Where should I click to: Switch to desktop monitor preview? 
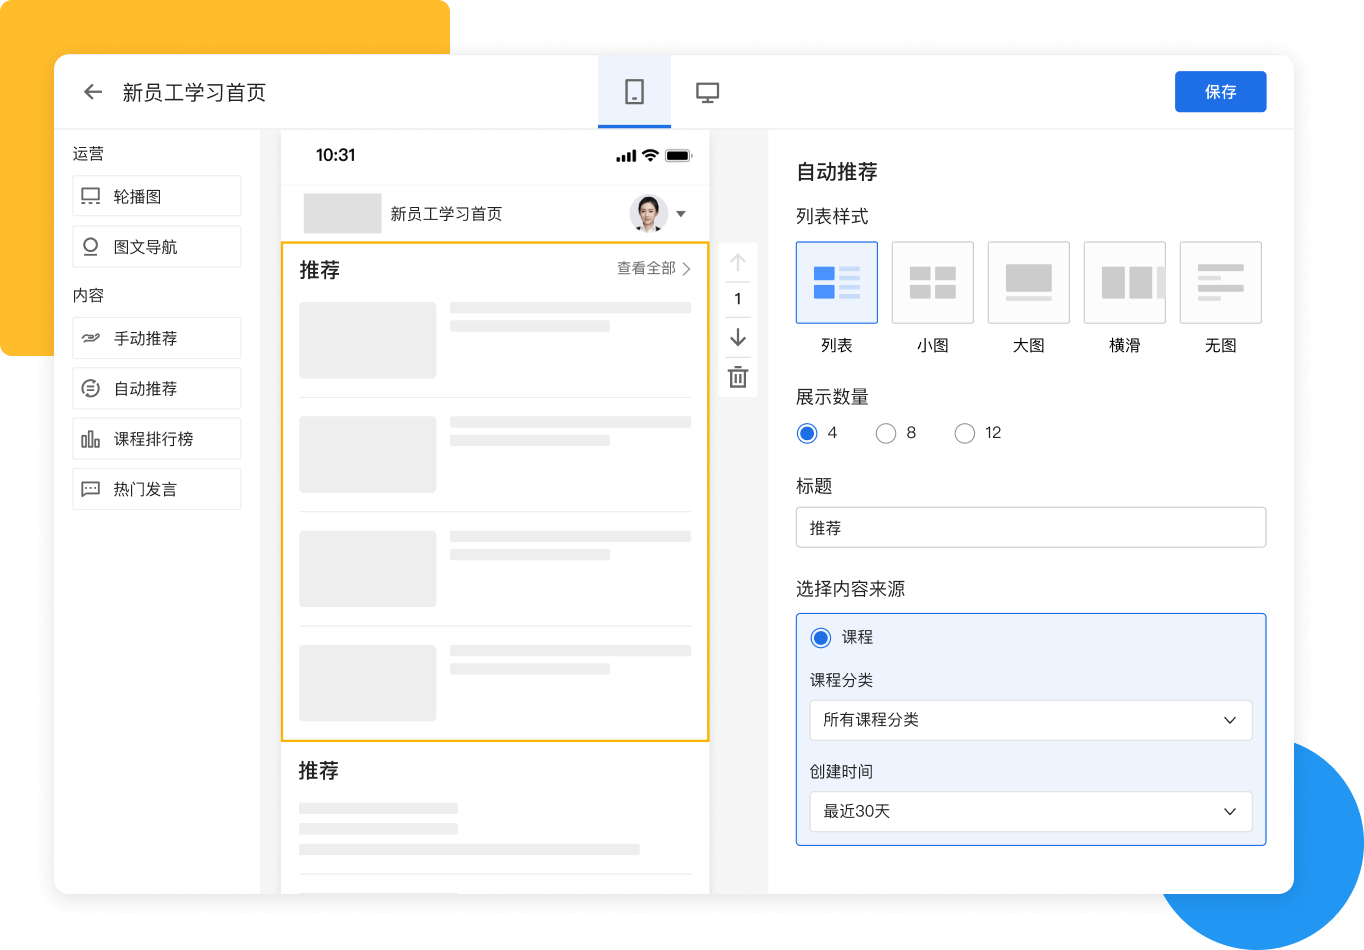(x=707, y=92)
